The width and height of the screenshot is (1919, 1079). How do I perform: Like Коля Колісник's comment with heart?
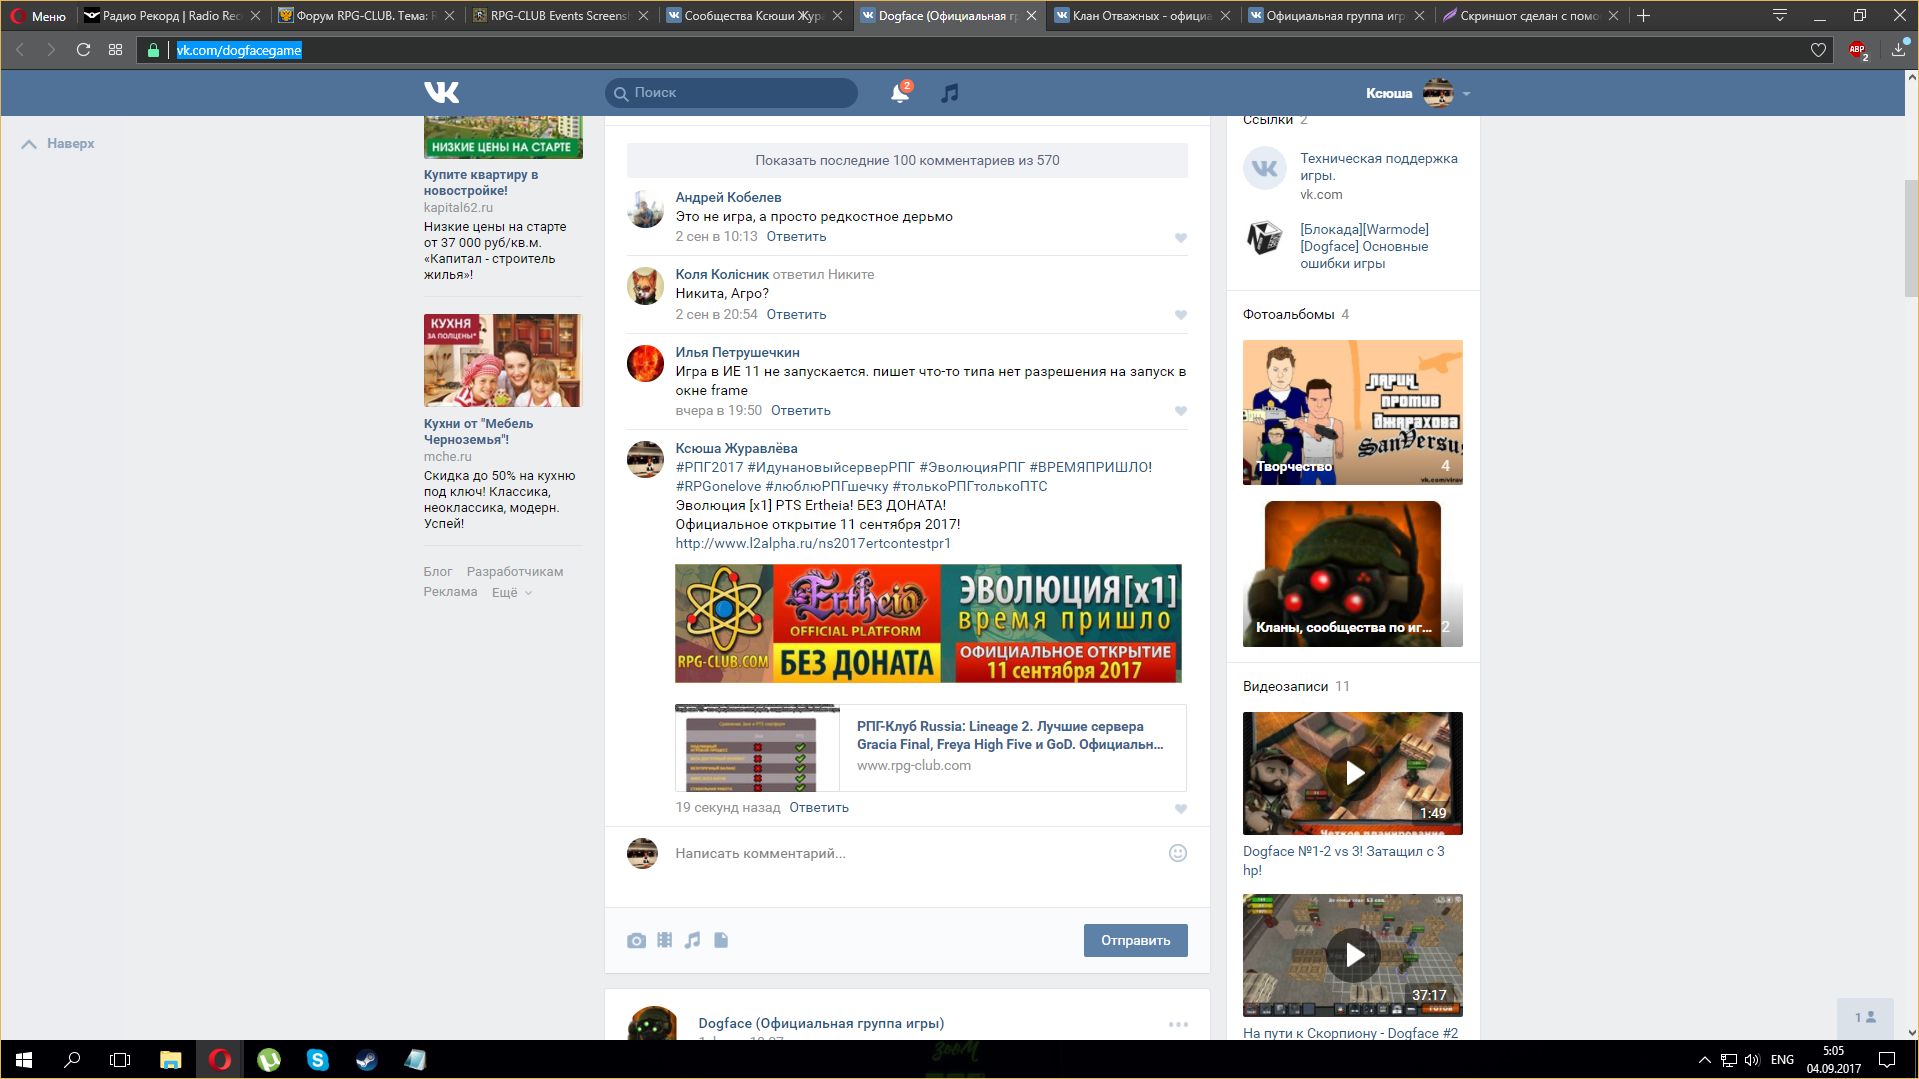pos(1180,315)
